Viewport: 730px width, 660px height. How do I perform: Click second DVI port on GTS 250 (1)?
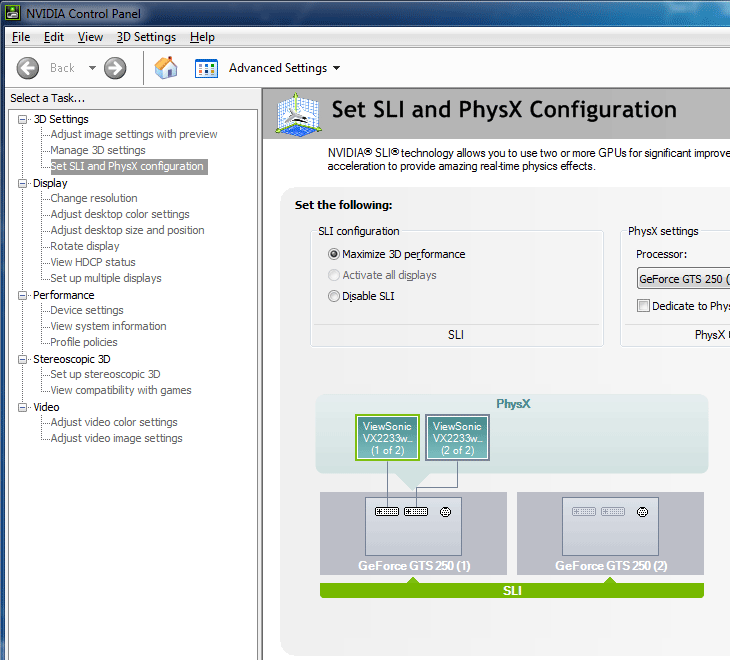click(416, 512)
